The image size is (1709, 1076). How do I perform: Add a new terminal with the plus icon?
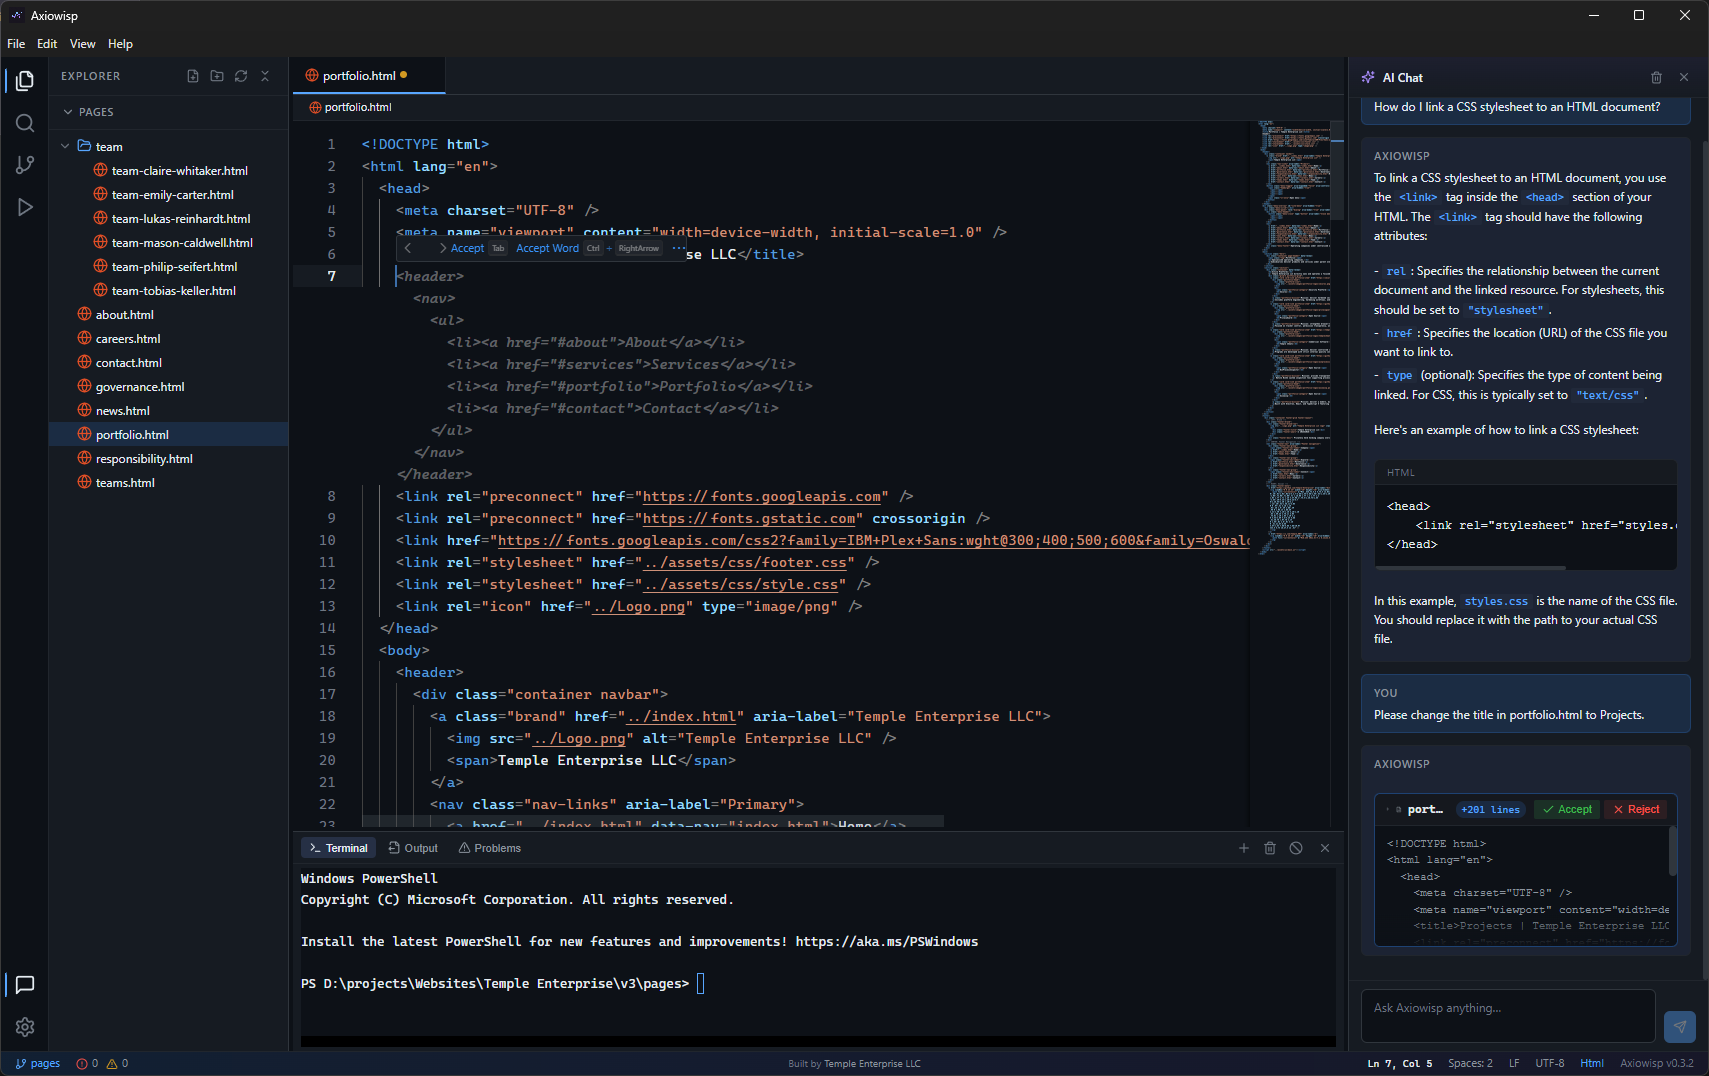[x=1243, y=847]
